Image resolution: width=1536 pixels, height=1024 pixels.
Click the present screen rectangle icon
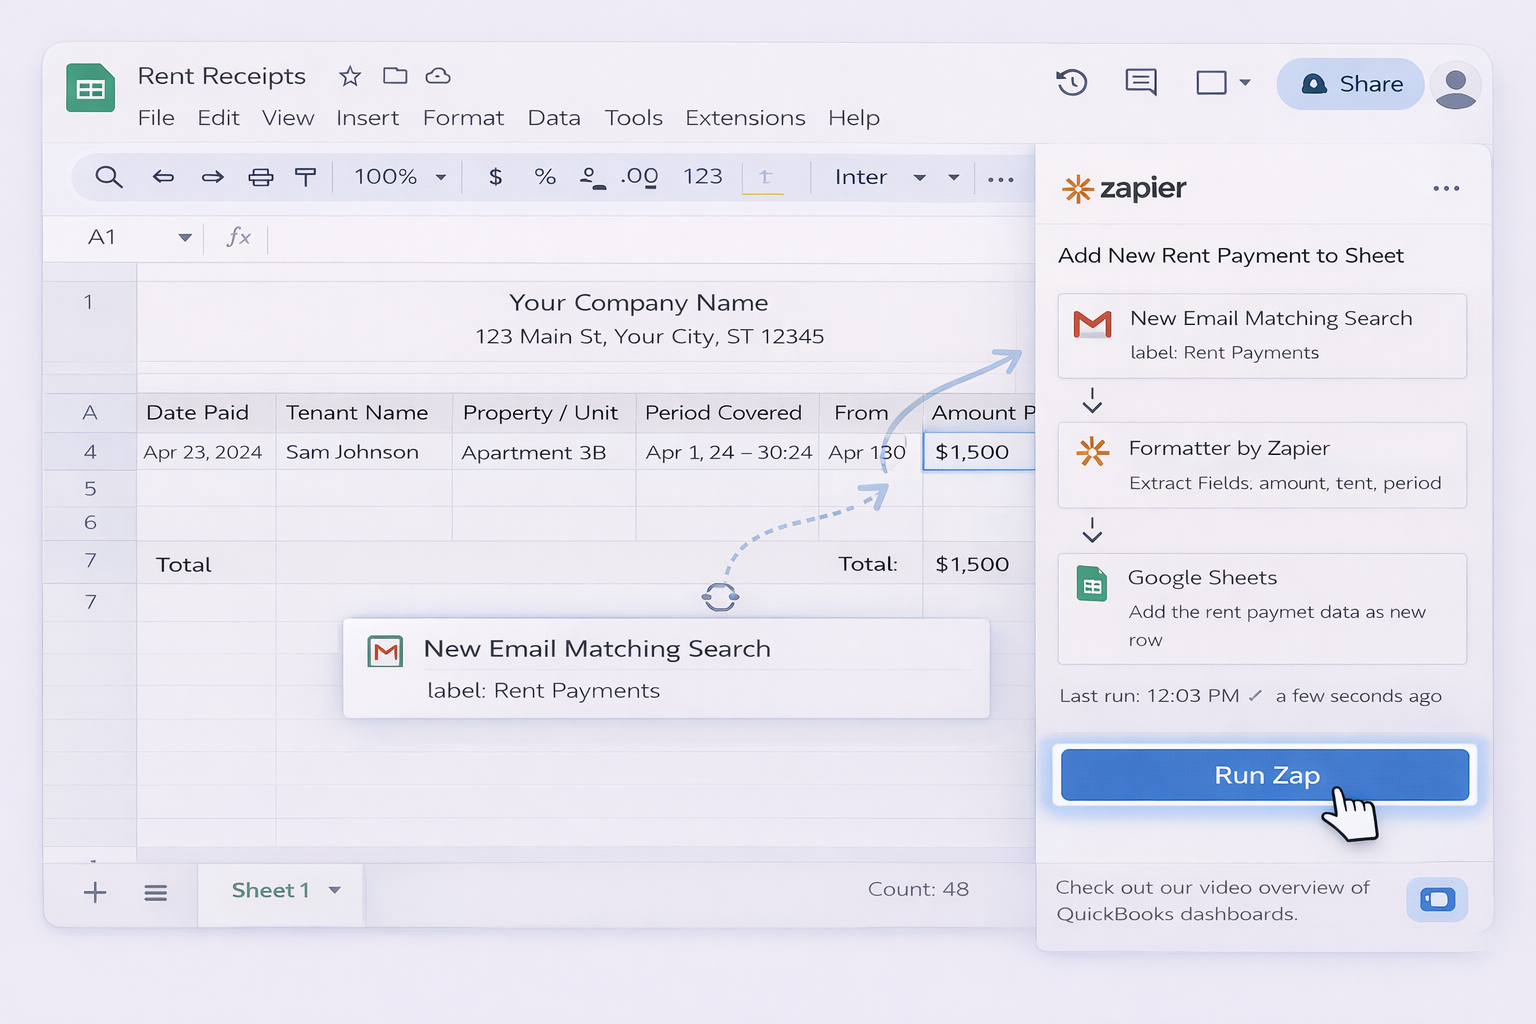[x=1211, y=82]
